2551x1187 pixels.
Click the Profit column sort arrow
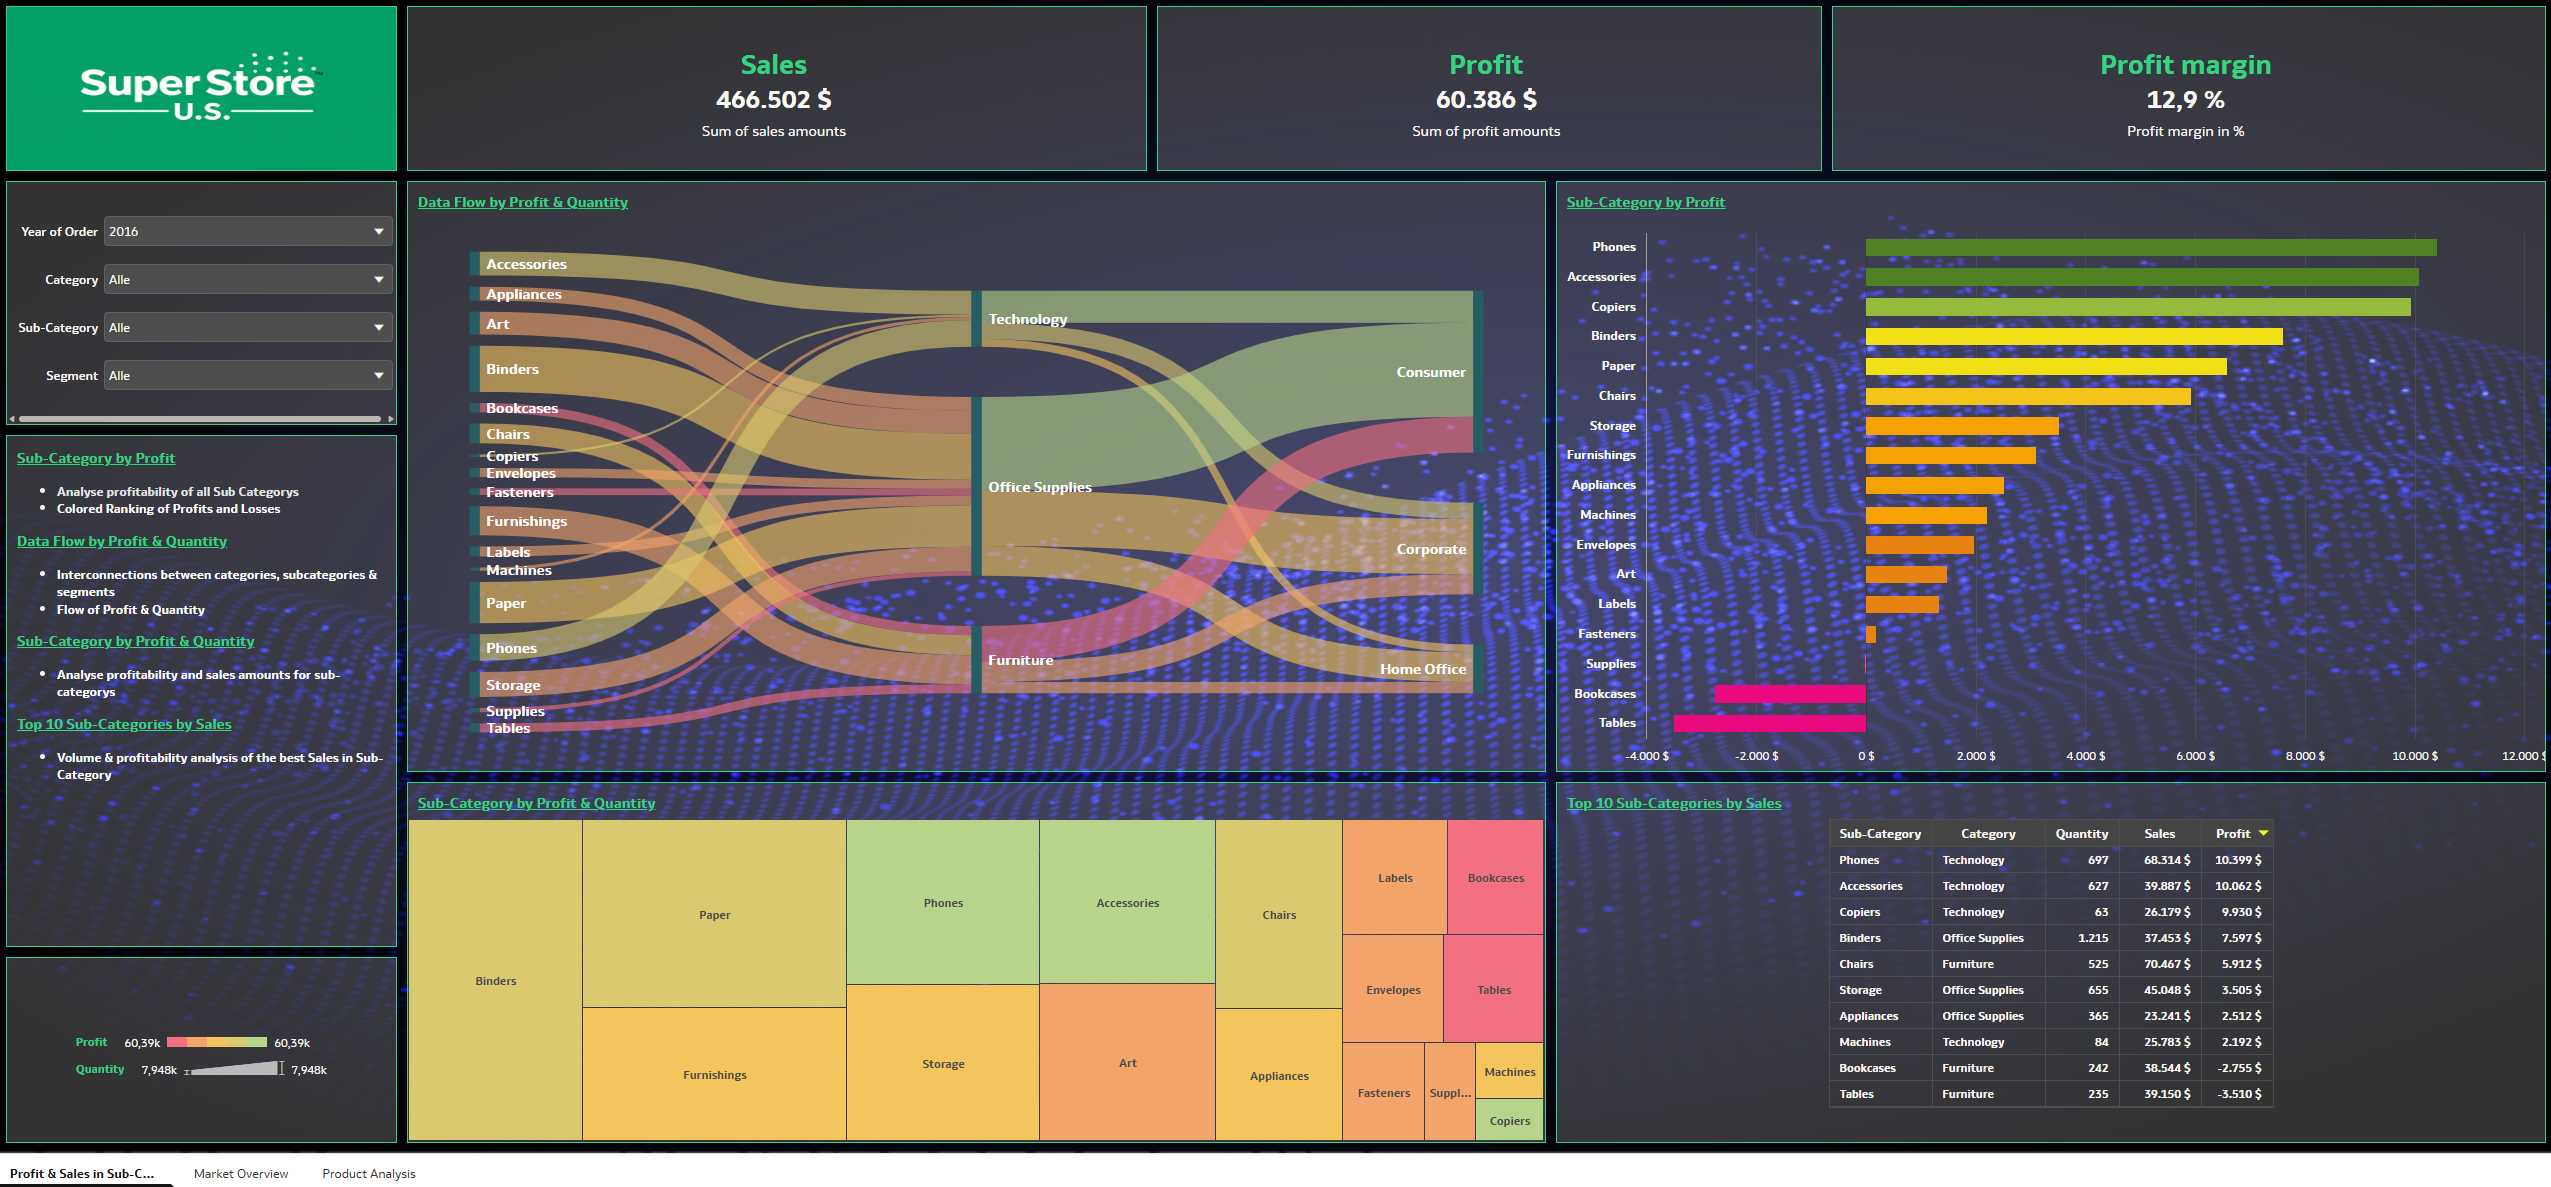pos(2263,833)
